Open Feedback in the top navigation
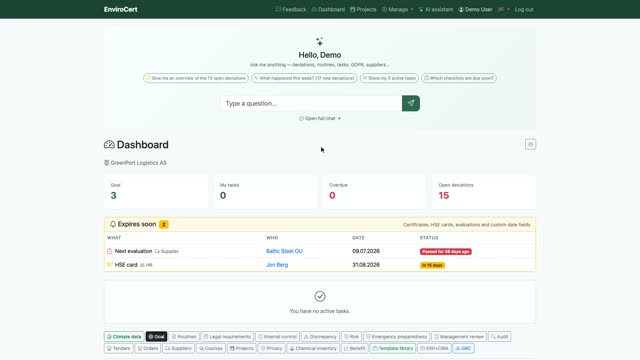Screen dimensions: 640x360 point(291,9)
